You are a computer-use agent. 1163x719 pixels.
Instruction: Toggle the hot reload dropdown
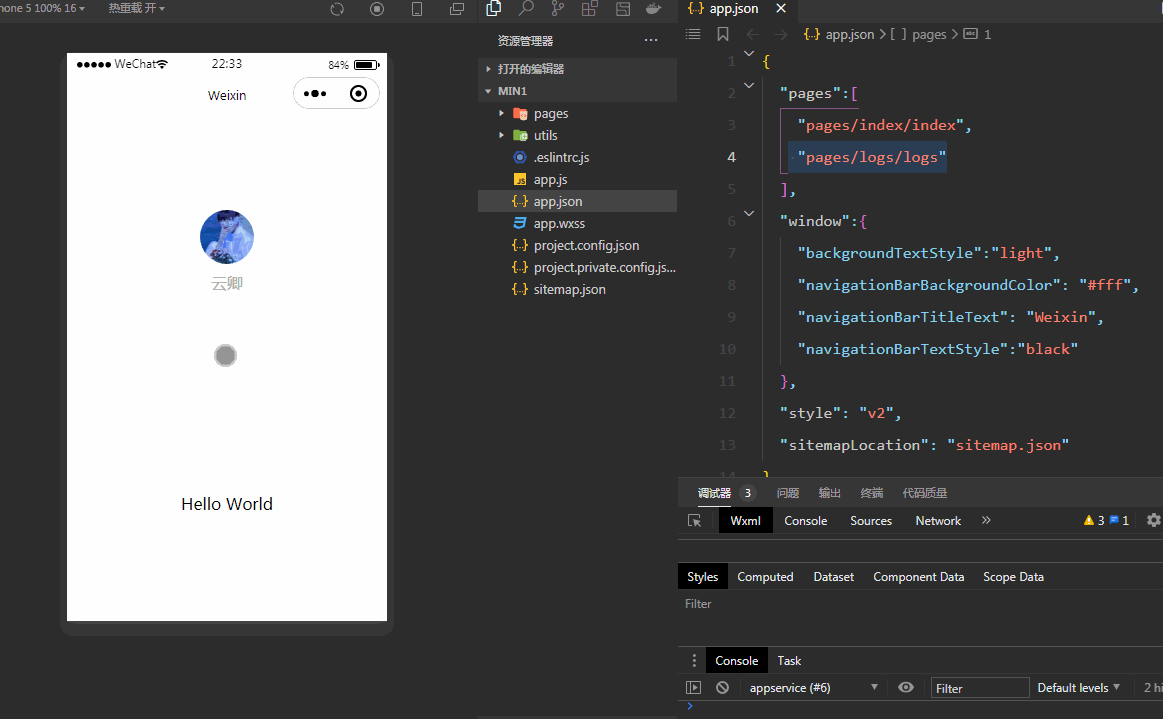tap(136, 8)
